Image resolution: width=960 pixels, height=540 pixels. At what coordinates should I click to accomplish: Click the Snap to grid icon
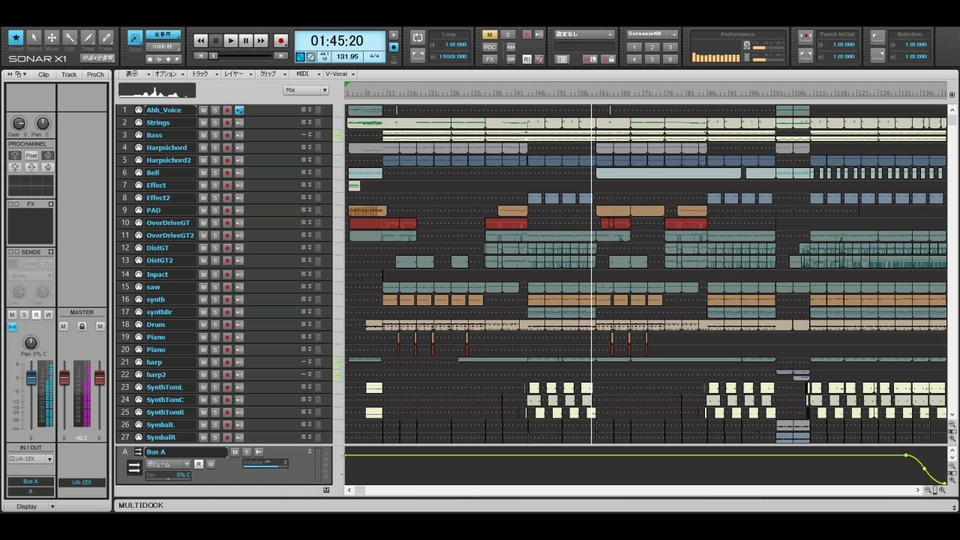click(135, 38)
